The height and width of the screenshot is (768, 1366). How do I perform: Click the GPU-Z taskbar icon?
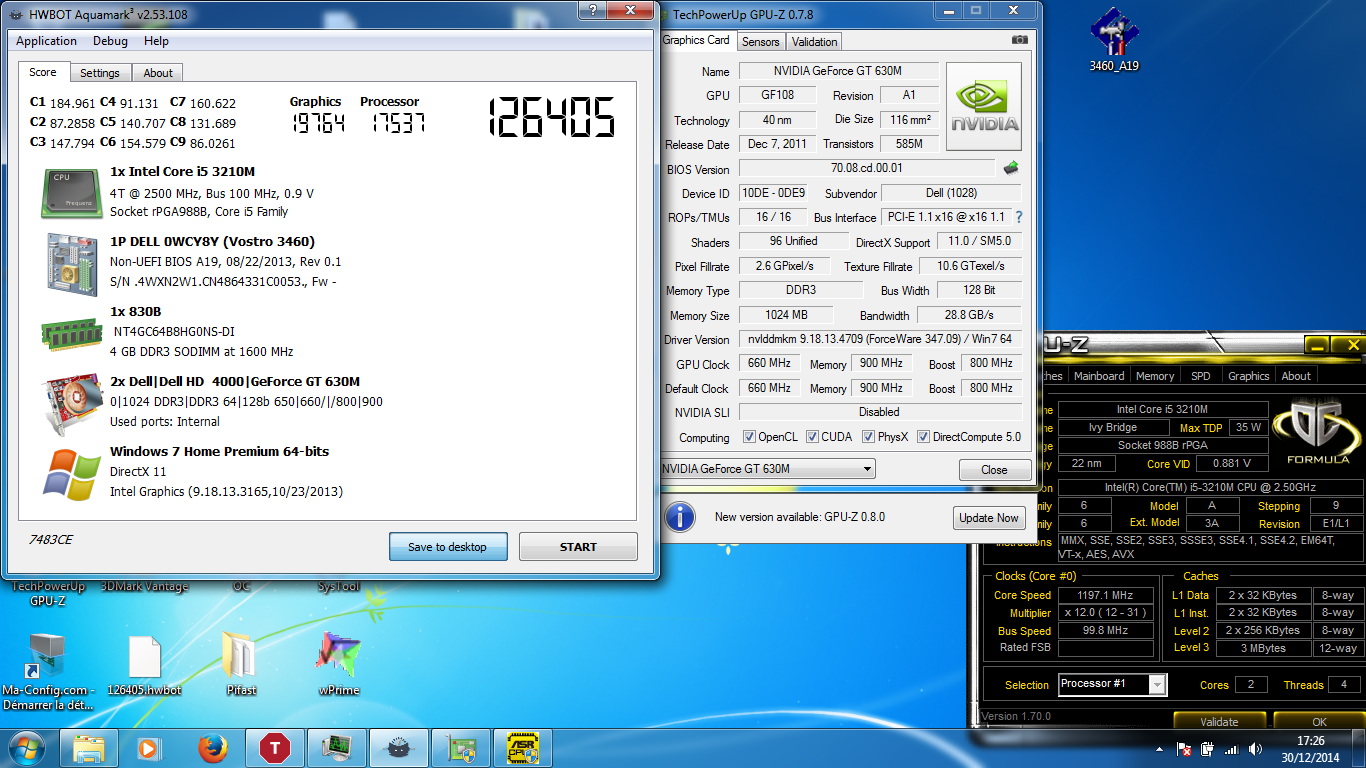[x=461, y=748]
